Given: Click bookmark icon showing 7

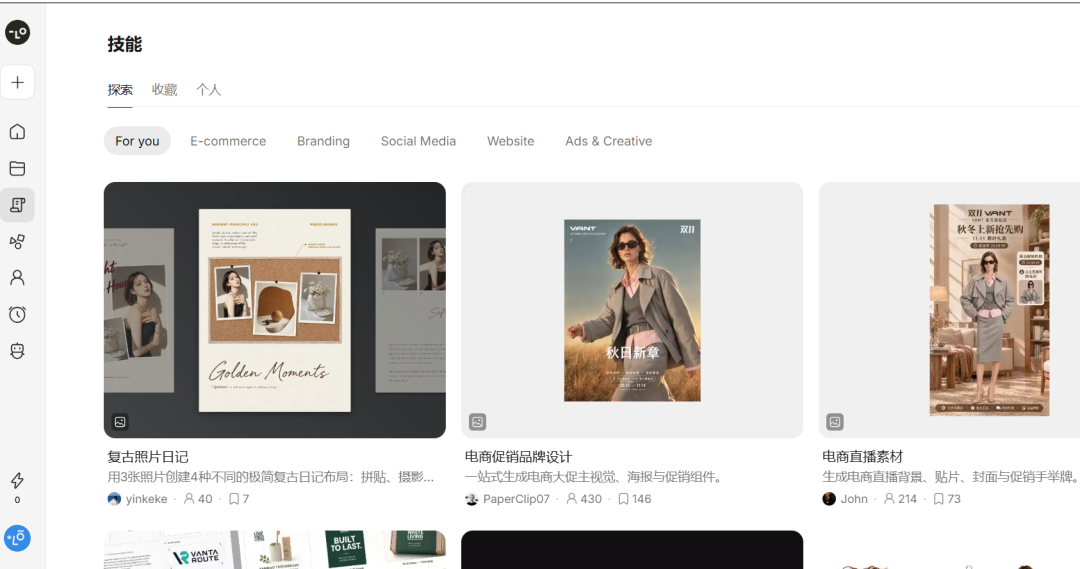Looking at the screenshot, I should 233,499.
